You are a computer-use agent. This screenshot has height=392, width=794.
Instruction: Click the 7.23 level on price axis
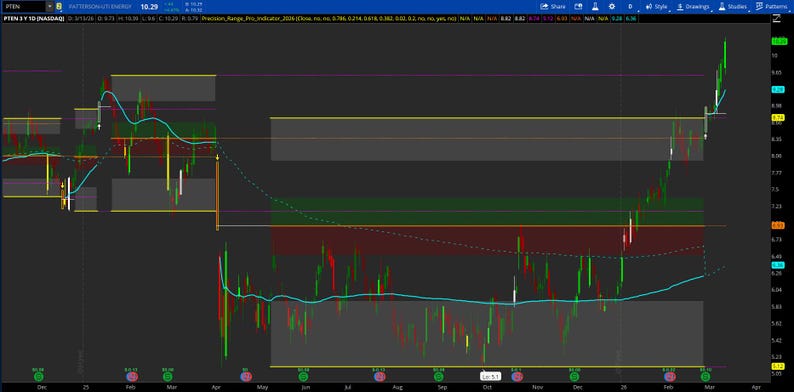[776, 206]
